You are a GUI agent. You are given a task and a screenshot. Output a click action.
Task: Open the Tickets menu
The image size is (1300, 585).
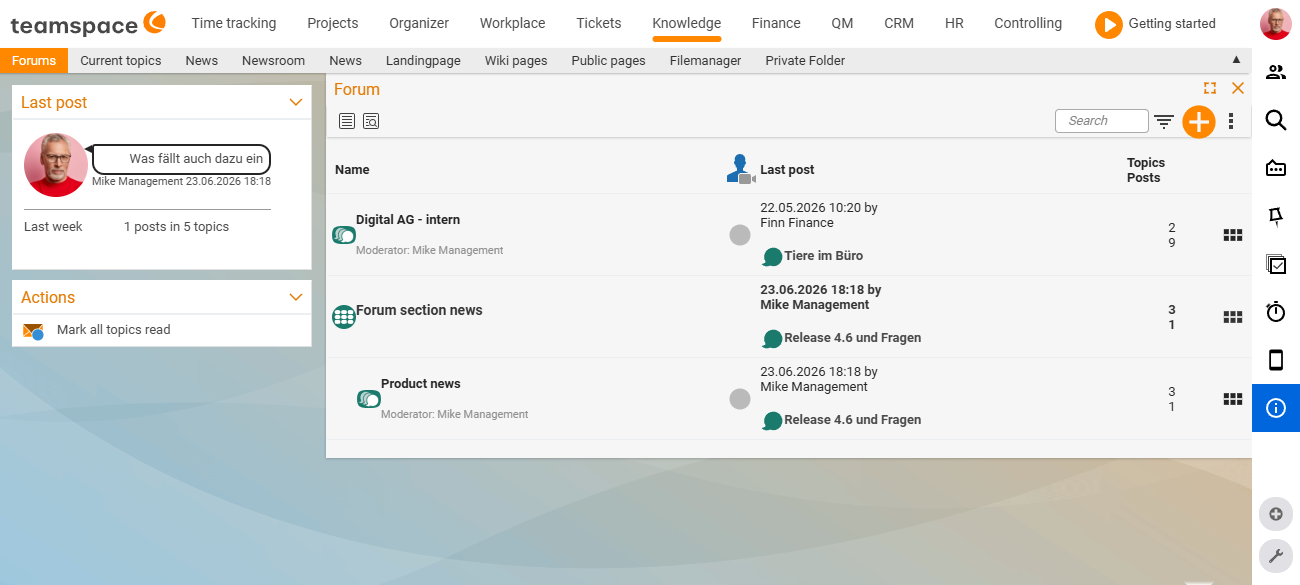(x=599, y=23)
